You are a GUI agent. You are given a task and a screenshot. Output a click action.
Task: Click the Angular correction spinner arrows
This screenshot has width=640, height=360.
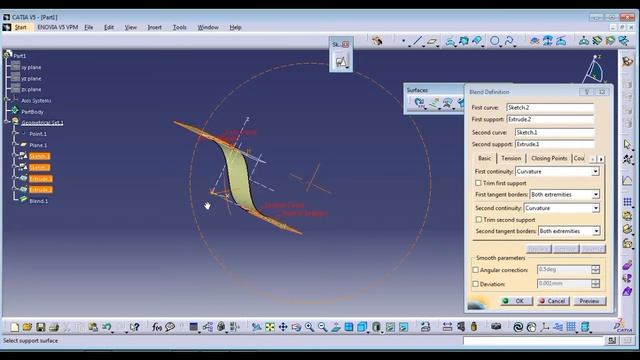[596, 269]
